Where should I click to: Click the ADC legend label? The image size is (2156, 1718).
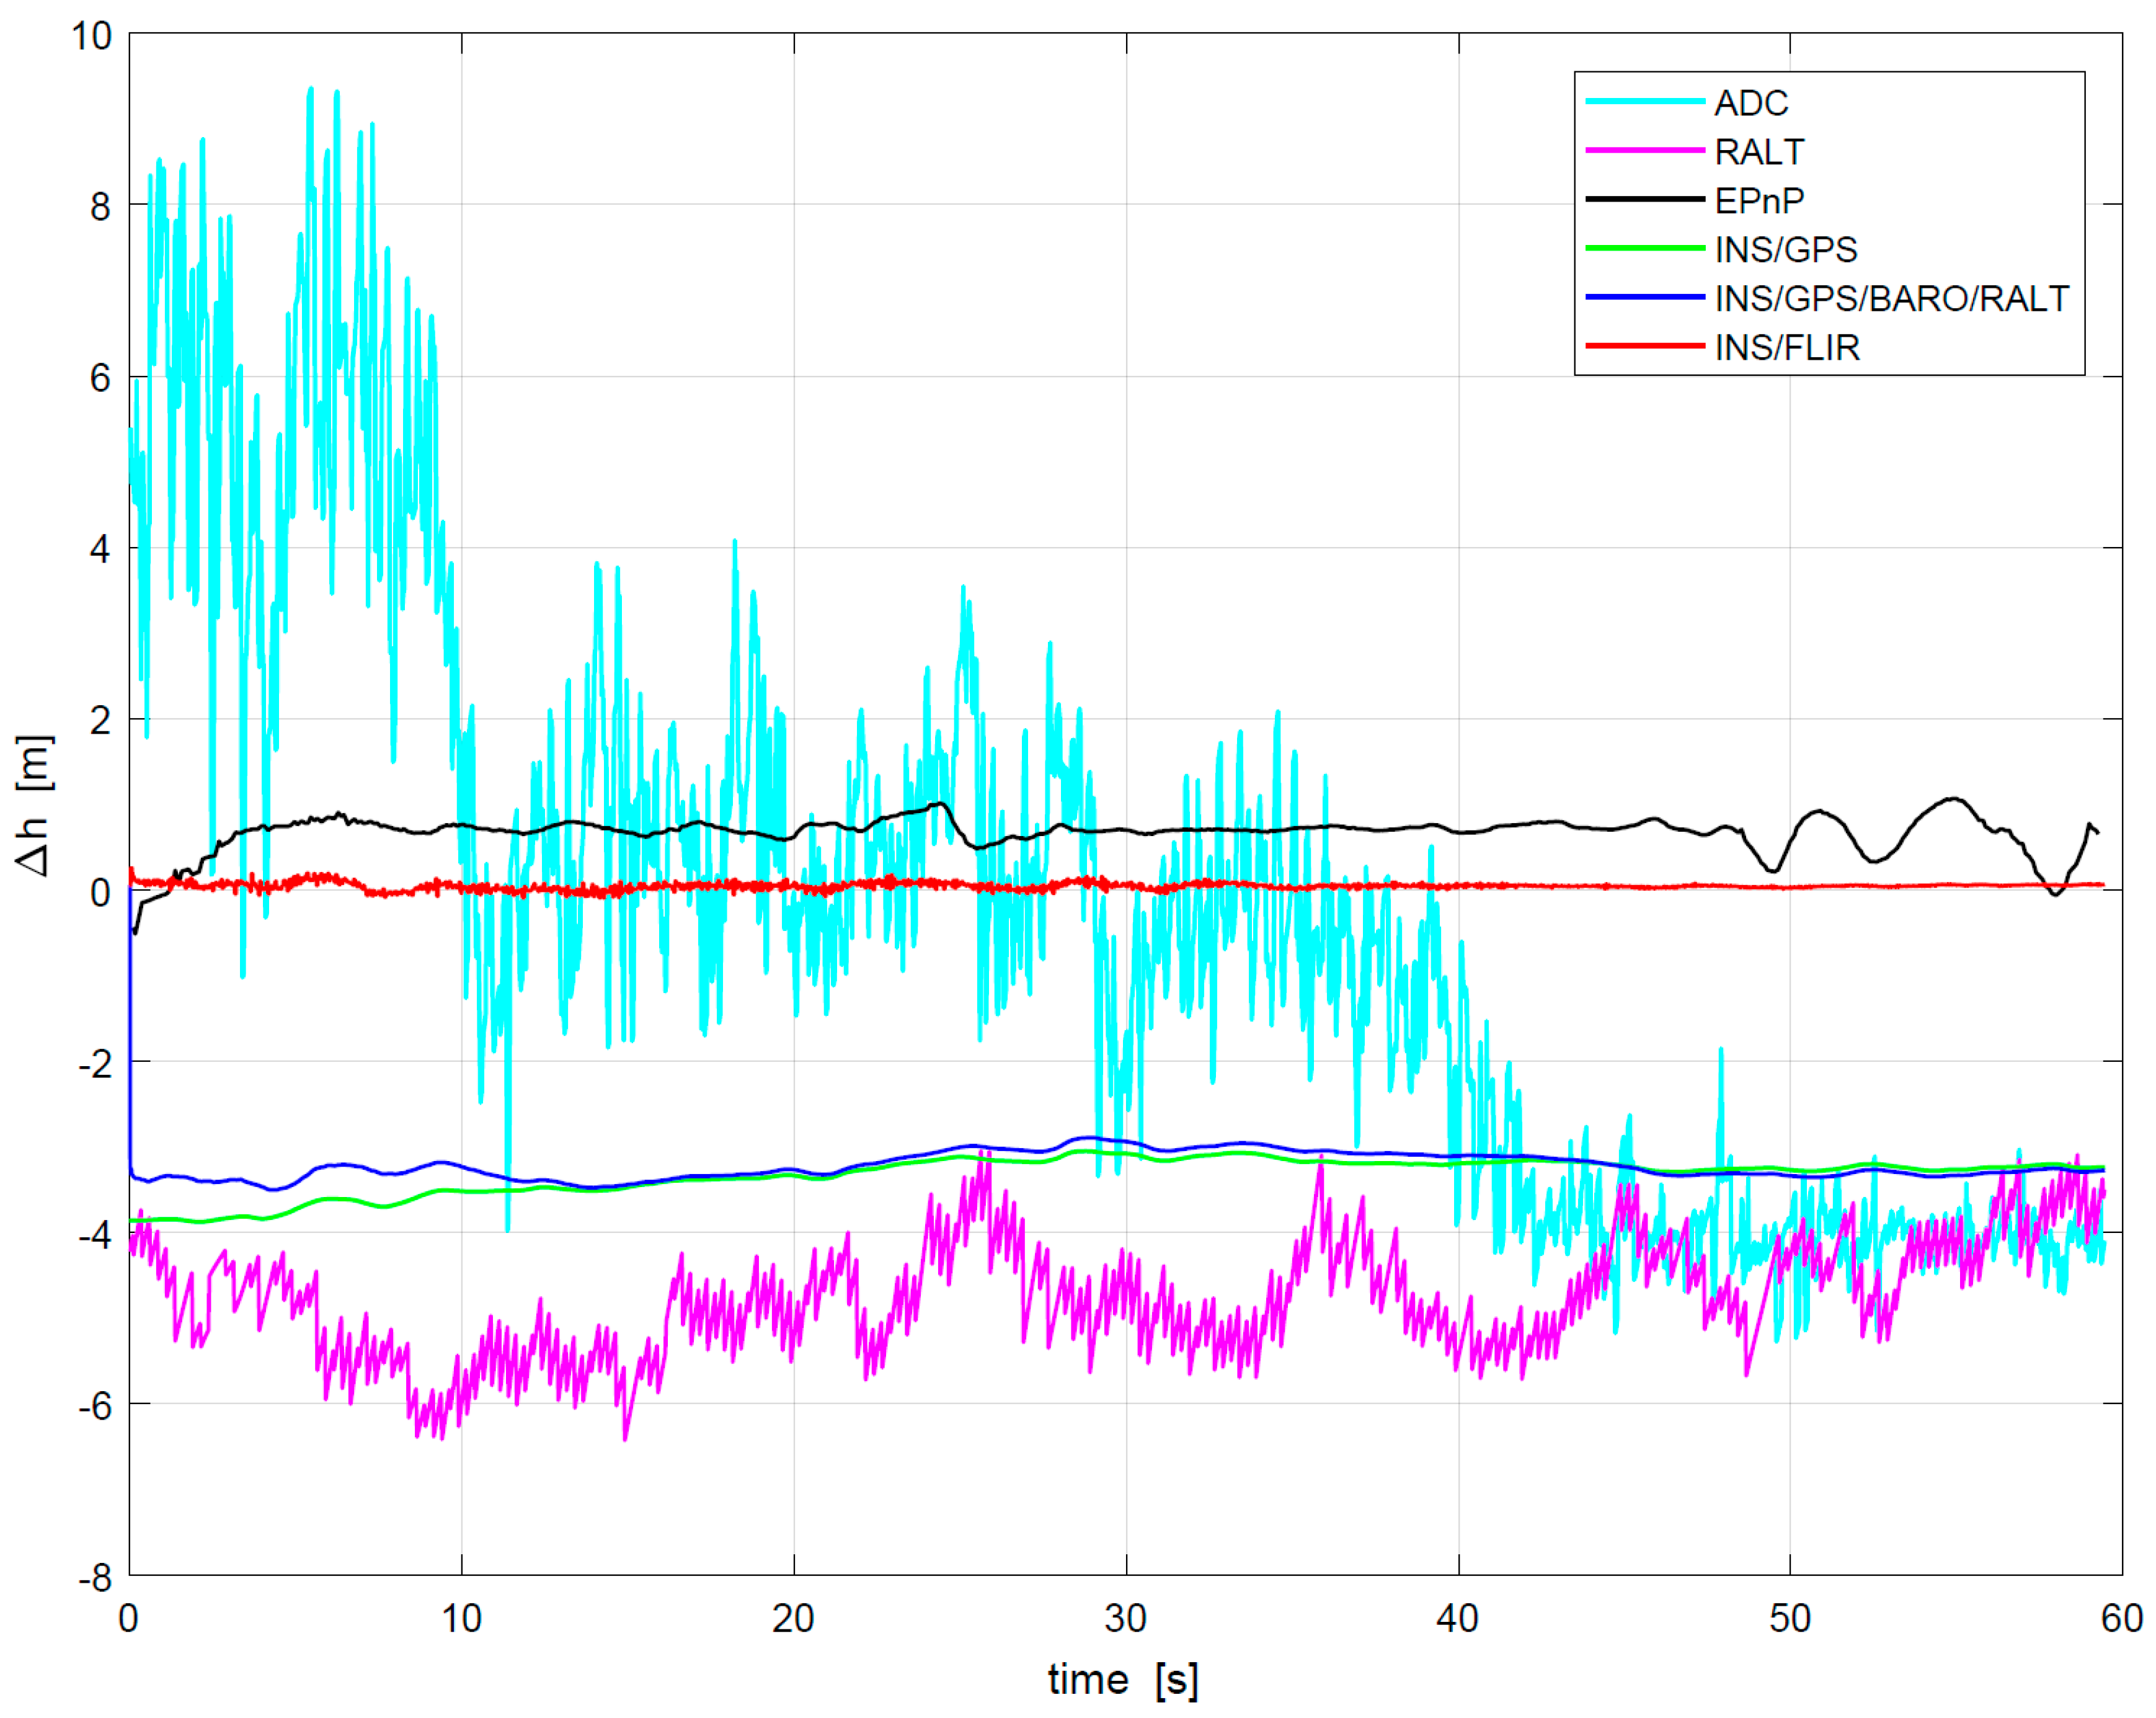coord(1751,103)
